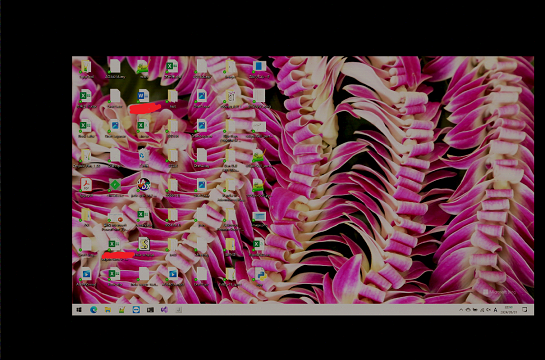The image size is (545, 360).
Task: Select the PowerPoint presentation desktop icon
Action: (x=115, y=218)
